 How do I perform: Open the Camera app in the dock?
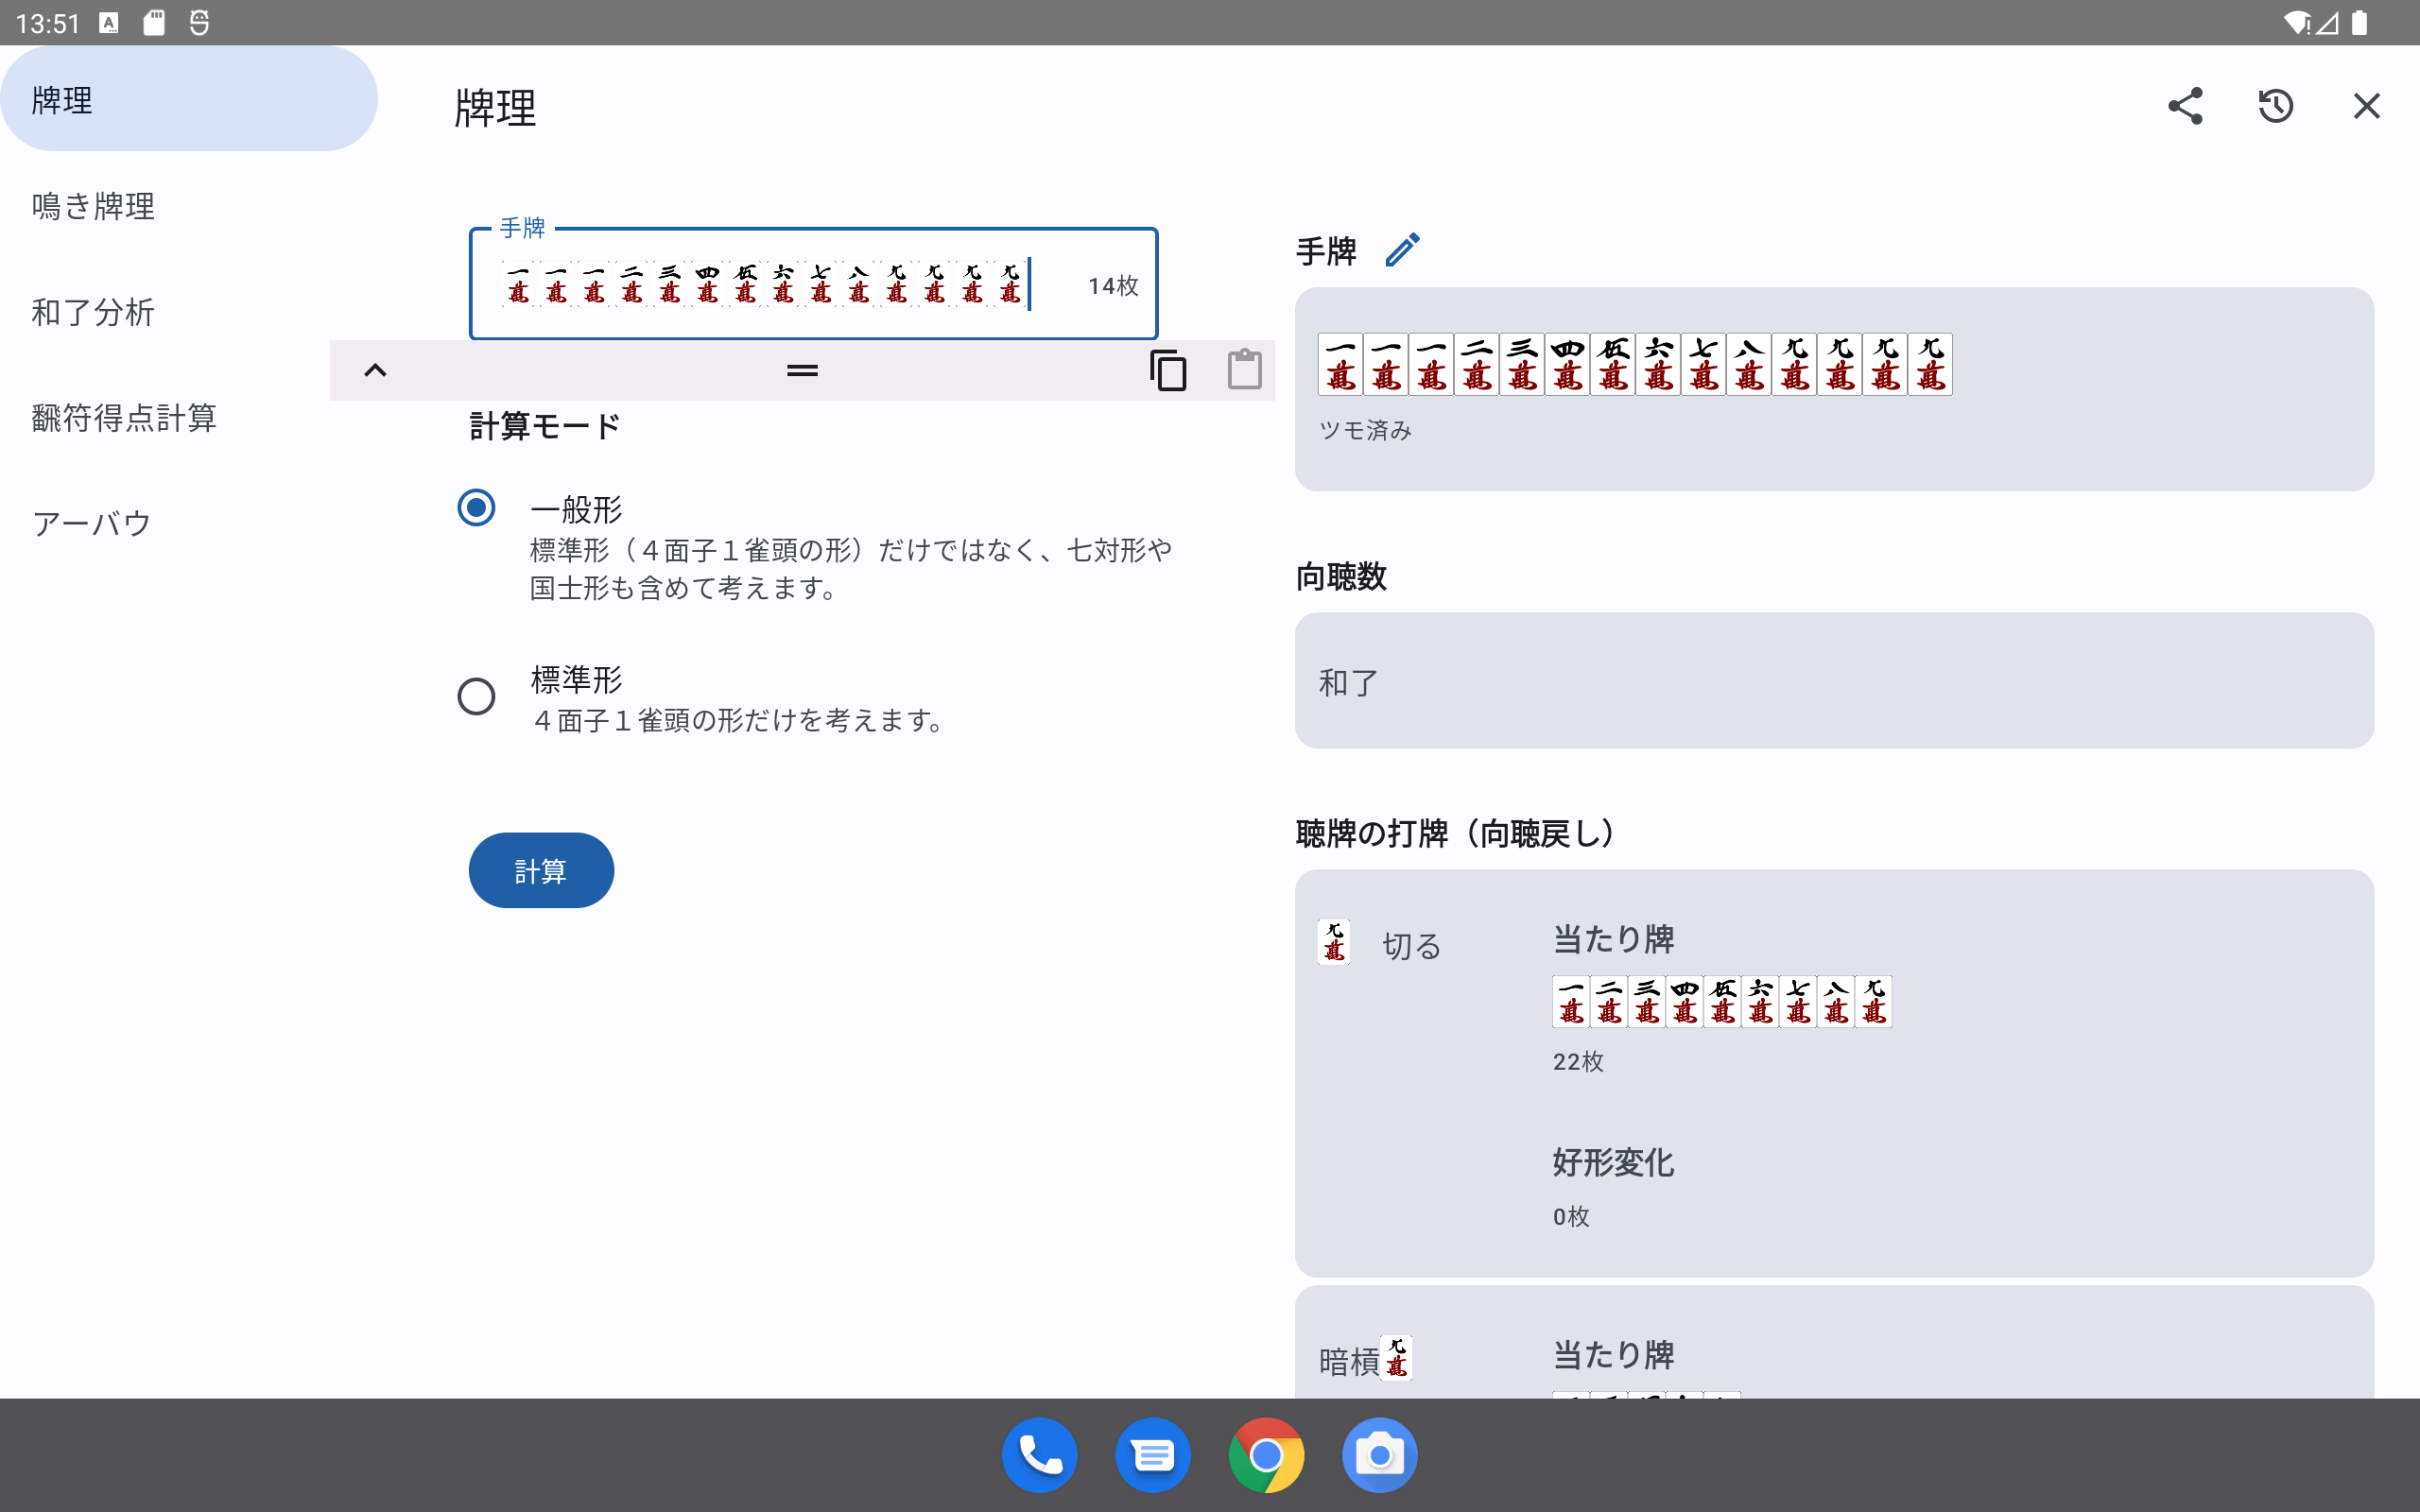[x=1379, y=1455]
